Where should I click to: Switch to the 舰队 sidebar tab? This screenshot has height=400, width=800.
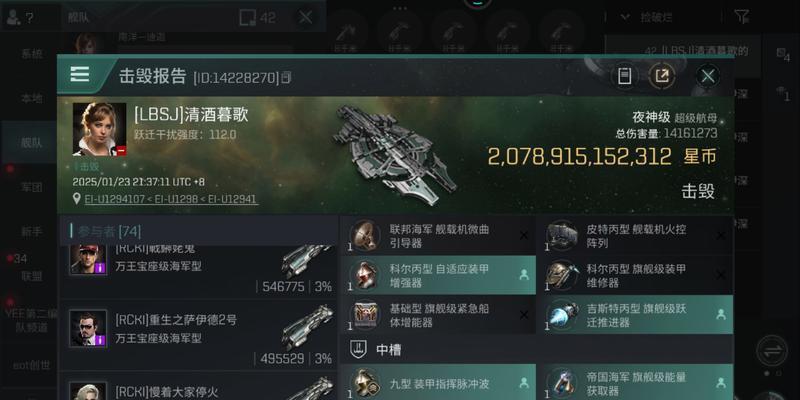(x=32, y=142)
